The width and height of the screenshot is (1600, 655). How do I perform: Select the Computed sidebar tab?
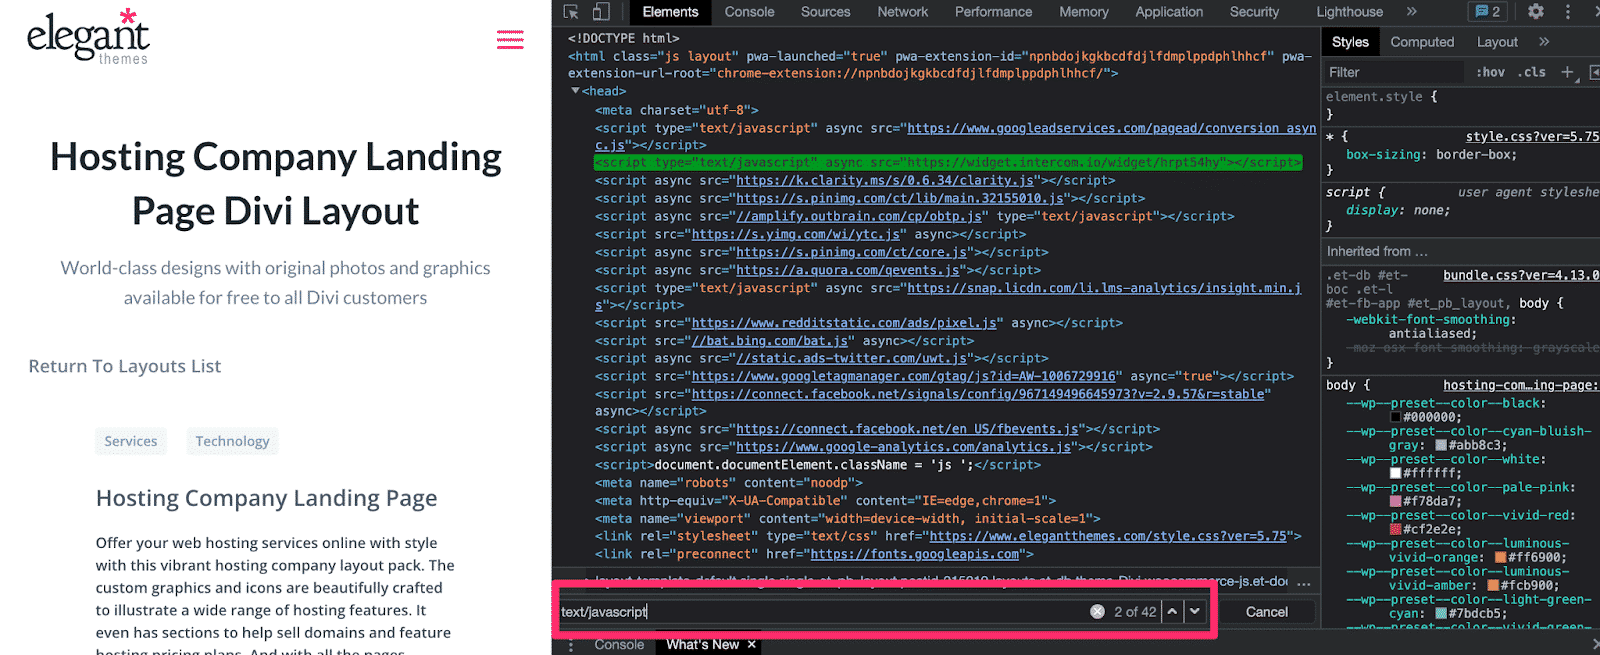pos(1422,42)
